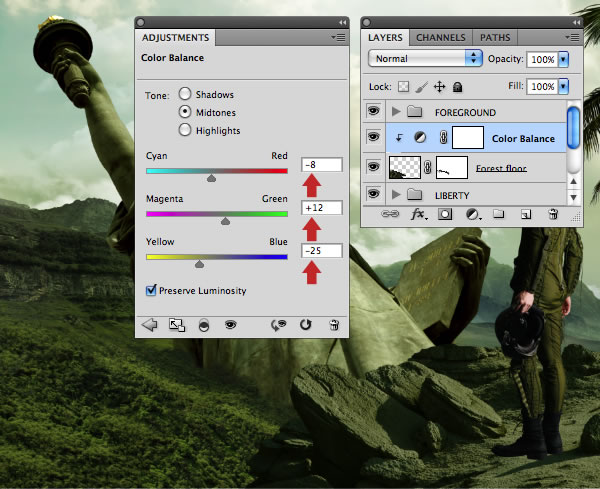Lock transparent pixels icon
This screenshot has height=489, width=600.
[x=403, y=87]
